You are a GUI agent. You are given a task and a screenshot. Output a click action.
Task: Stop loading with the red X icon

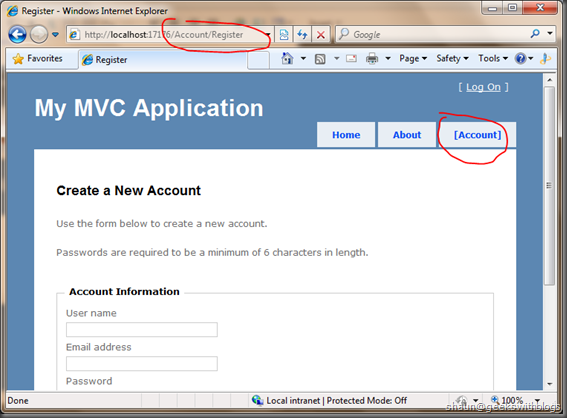click(321, 35)
